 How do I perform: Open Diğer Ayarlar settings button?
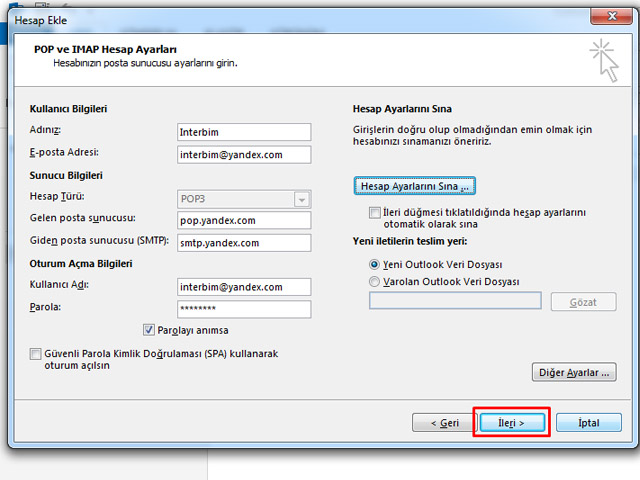click(x=573, y=373)
